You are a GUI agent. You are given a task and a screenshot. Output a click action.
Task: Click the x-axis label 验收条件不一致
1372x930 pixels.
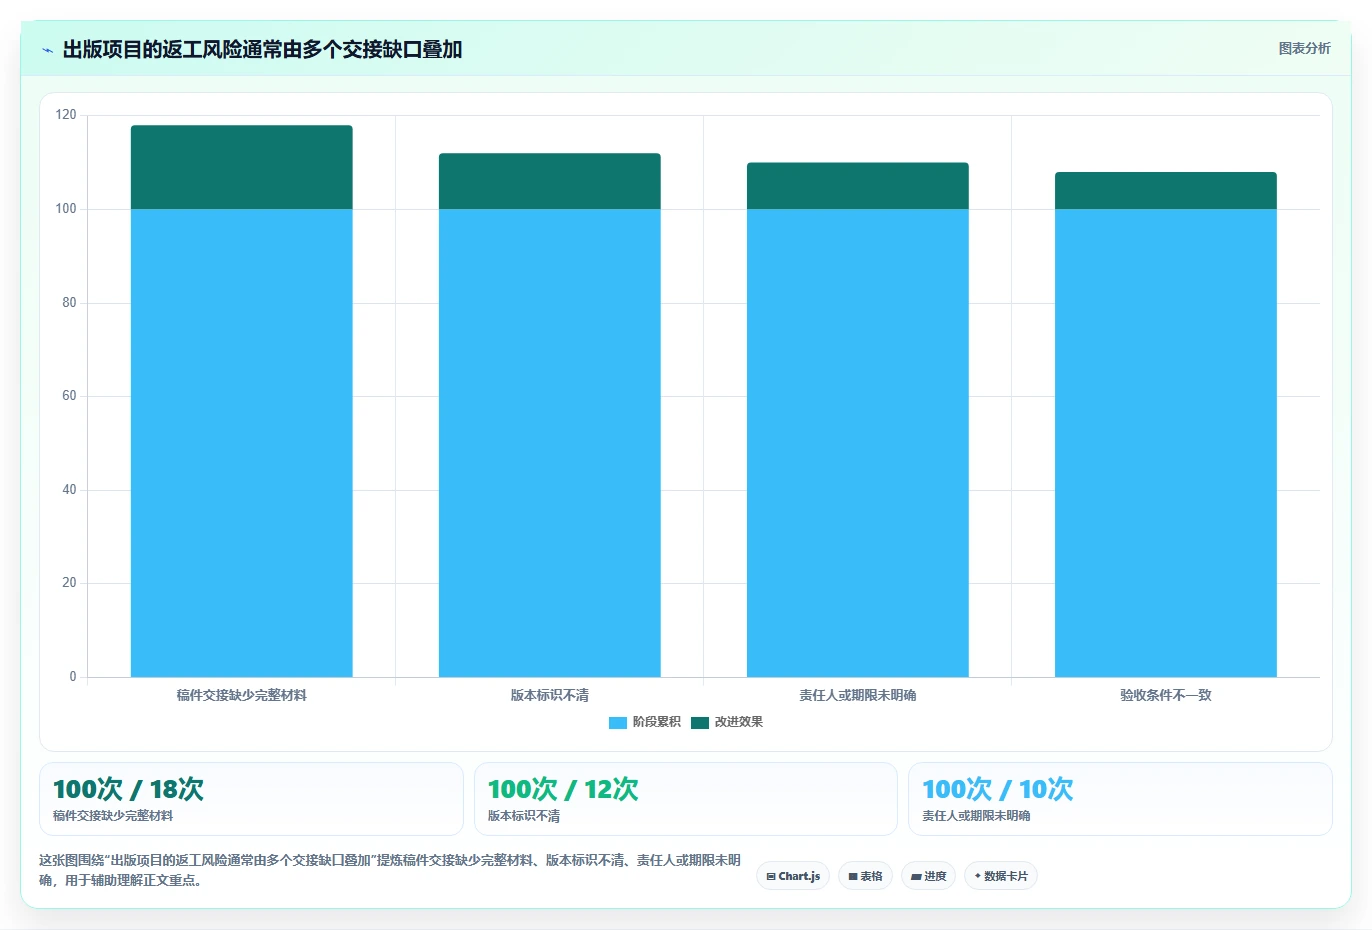pyautogui.click(x=1166, y=695)
